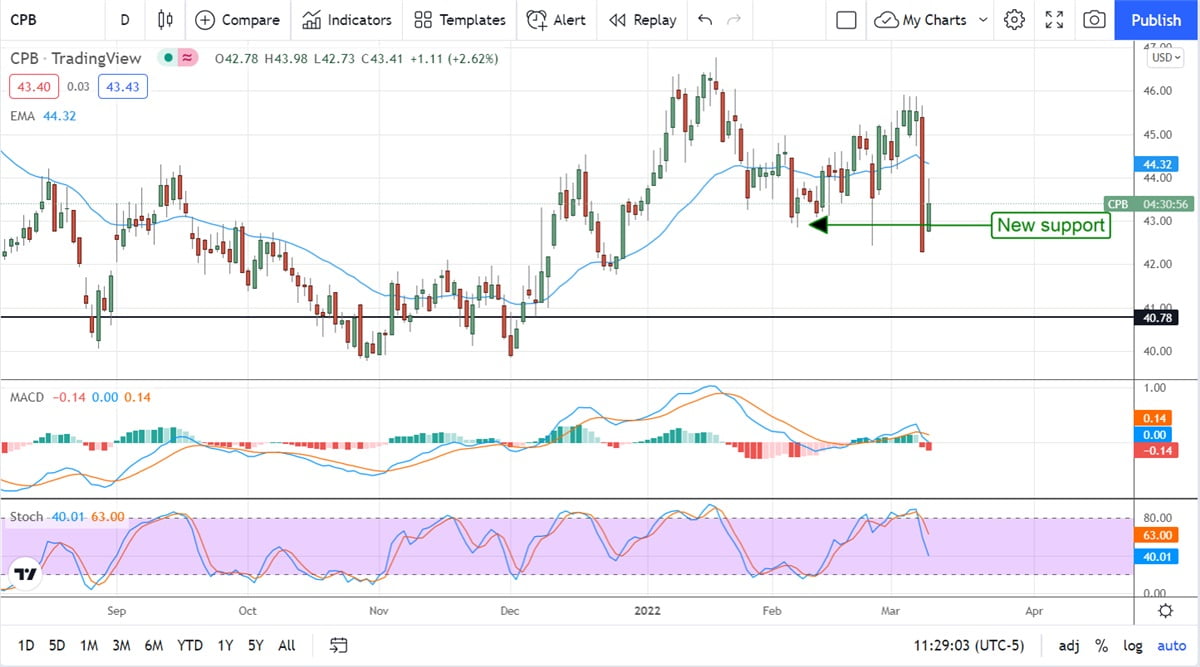
Task: Toggle percent scale mode
Action: pyautogui.click(x=1101, y=645)
